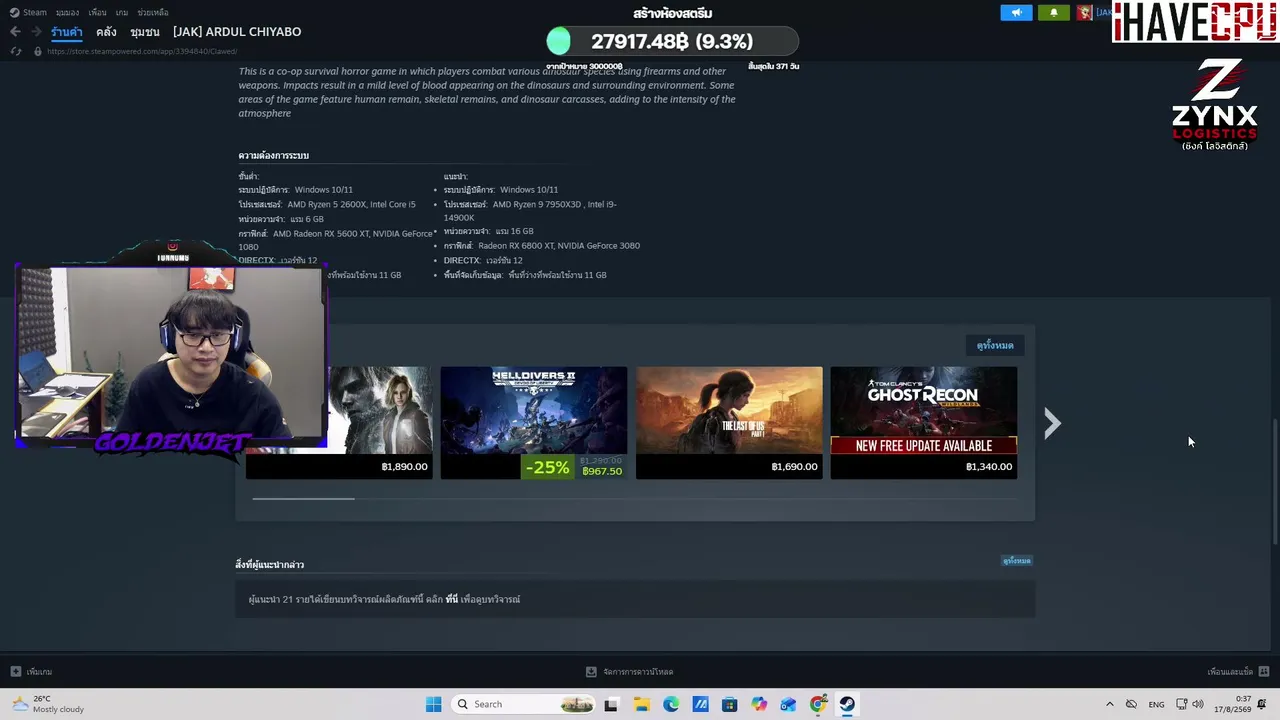Click the cloud sync tray icon
This screenshot has width=1280, height=720.
tap(1131, 704)
